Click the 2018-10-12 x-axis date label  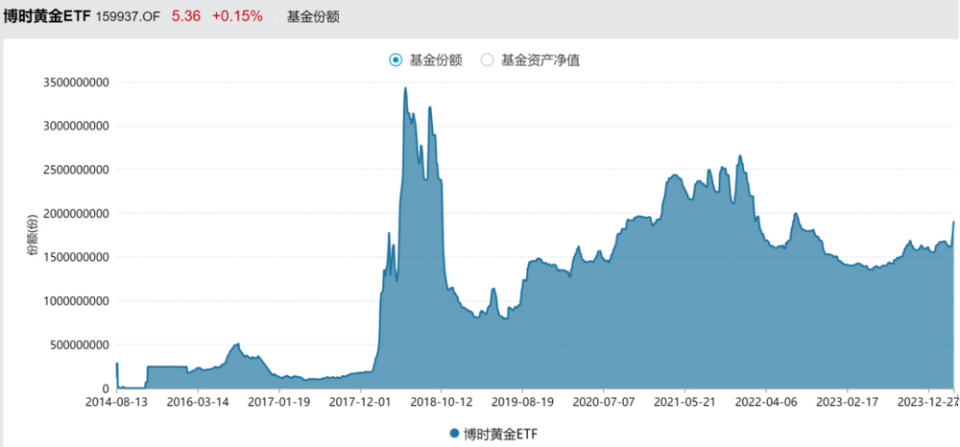(x=441, y=404)
